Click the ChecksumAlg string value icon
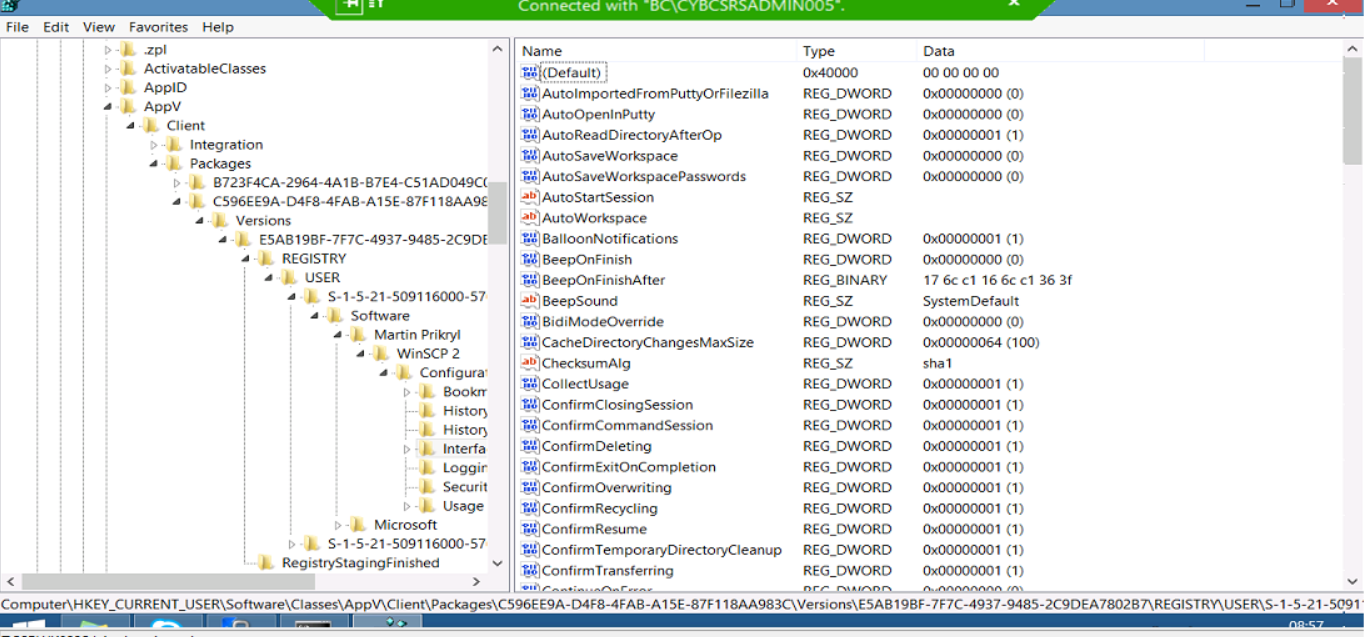Viewport: 1365px width, 637px height. click(x=530, y=363)
